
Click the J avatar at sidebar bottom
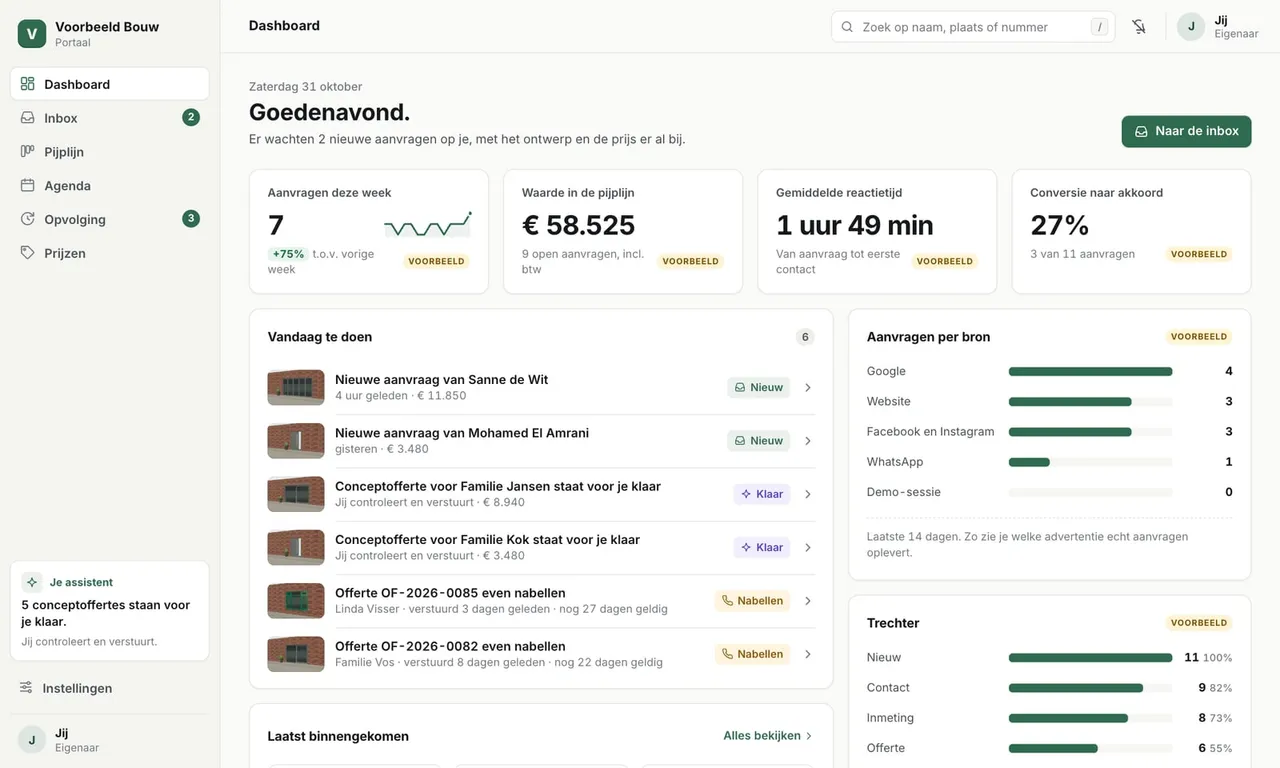tap(32, 740)
